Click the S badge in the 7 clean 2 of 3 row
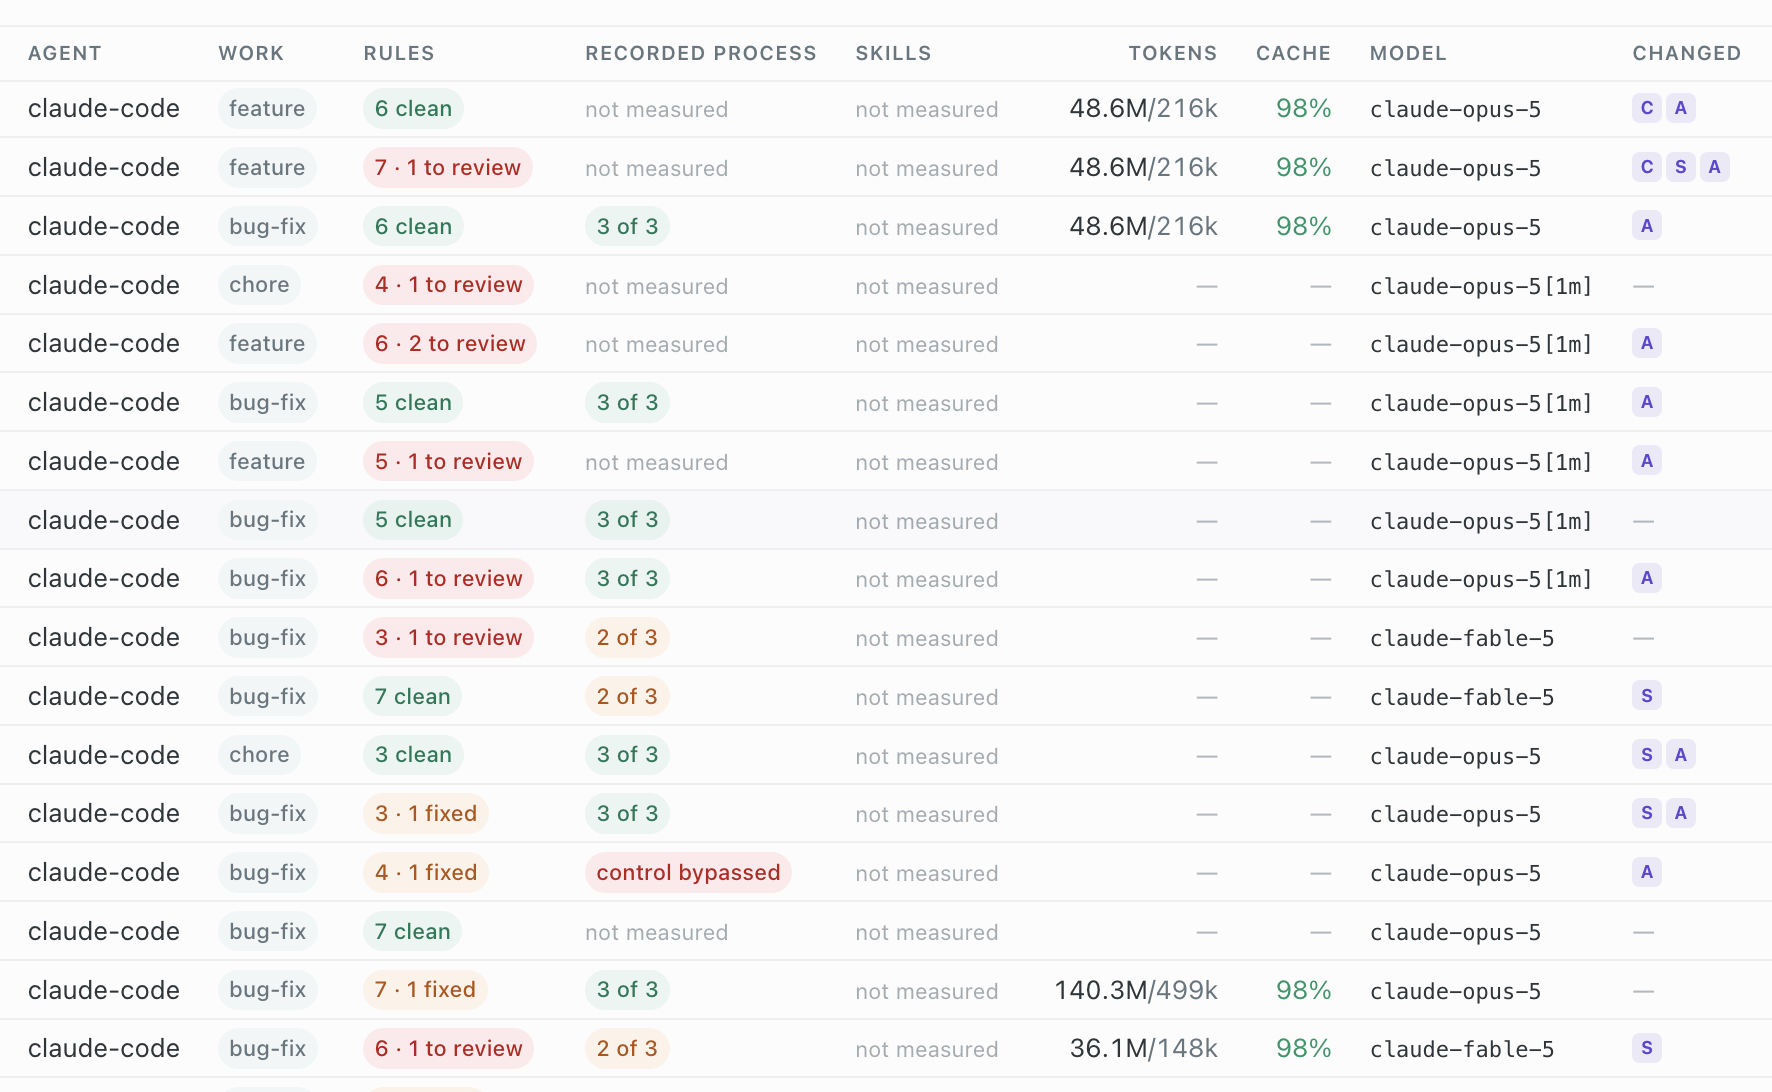Screen dimensions: 1772x1092 coord(1647,696)
